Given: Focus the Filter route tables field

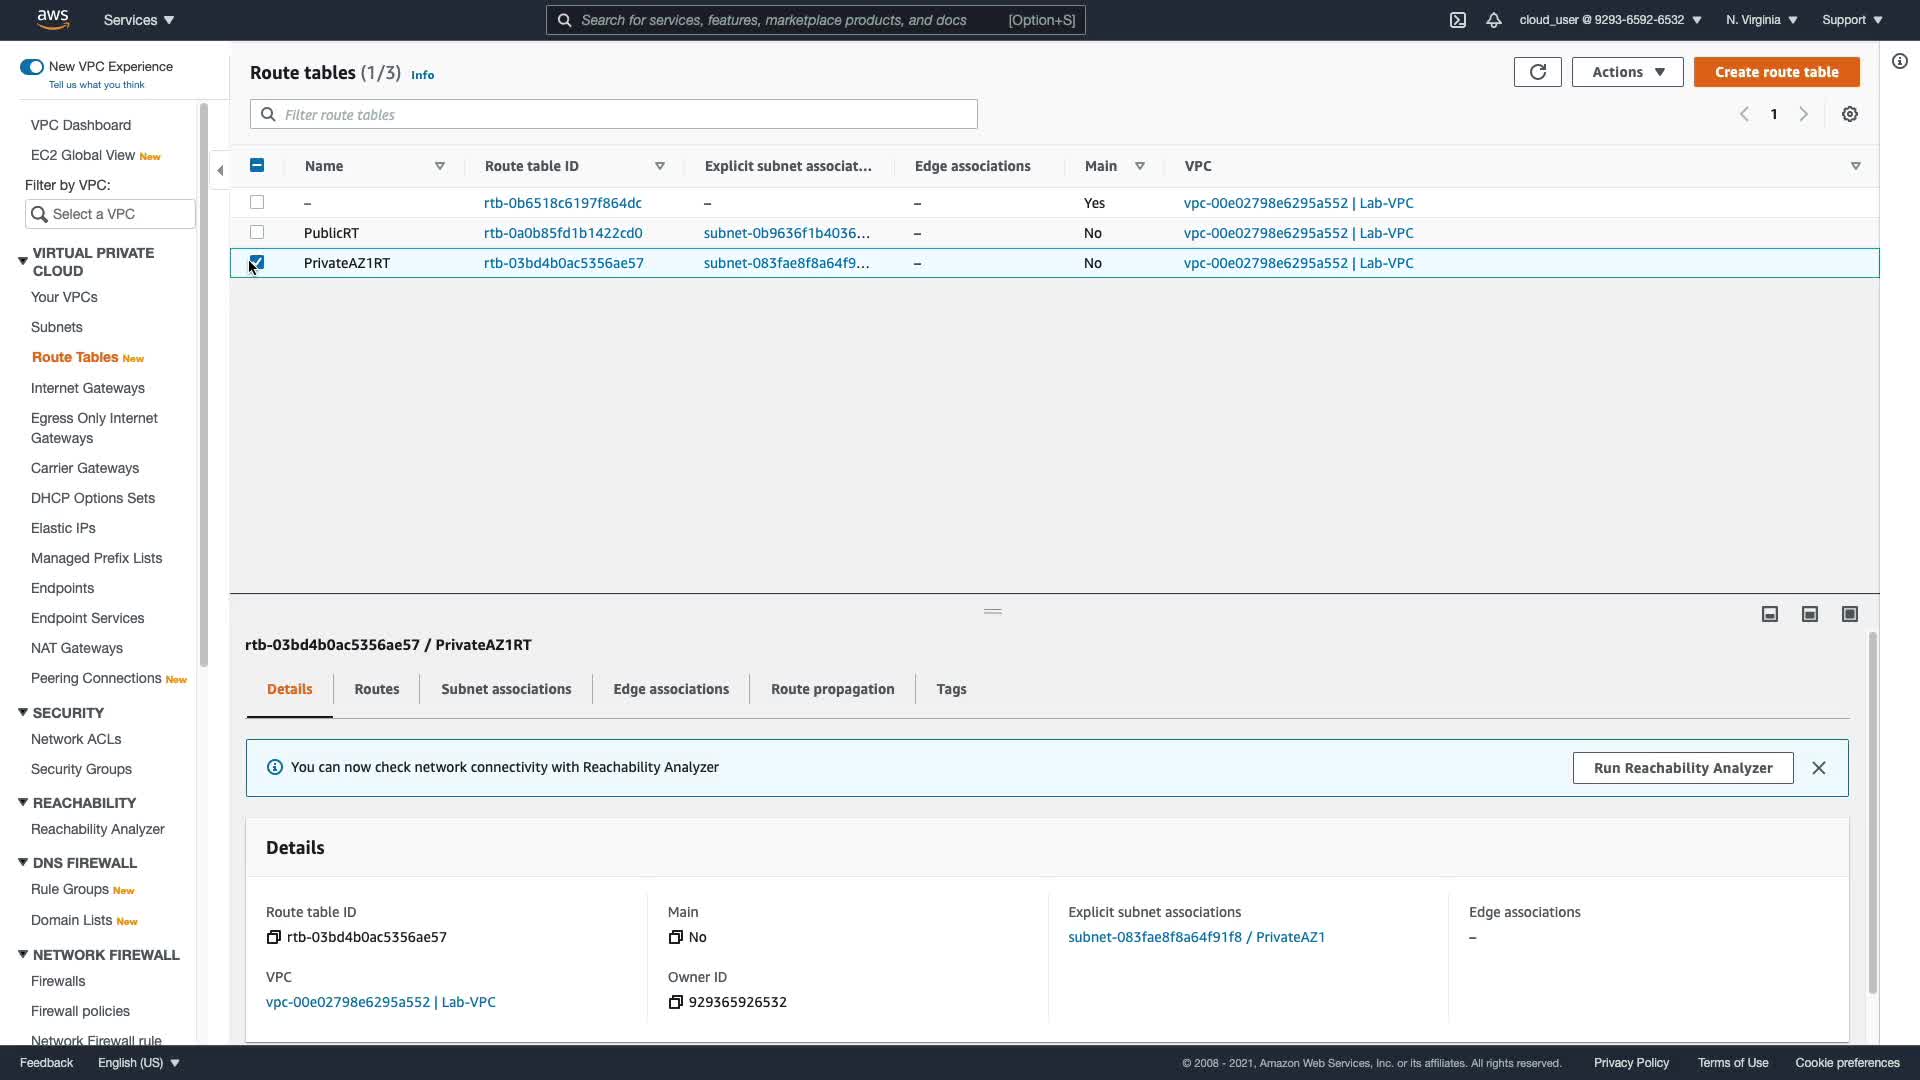Looking at the screenshot, I should (613, 114).
